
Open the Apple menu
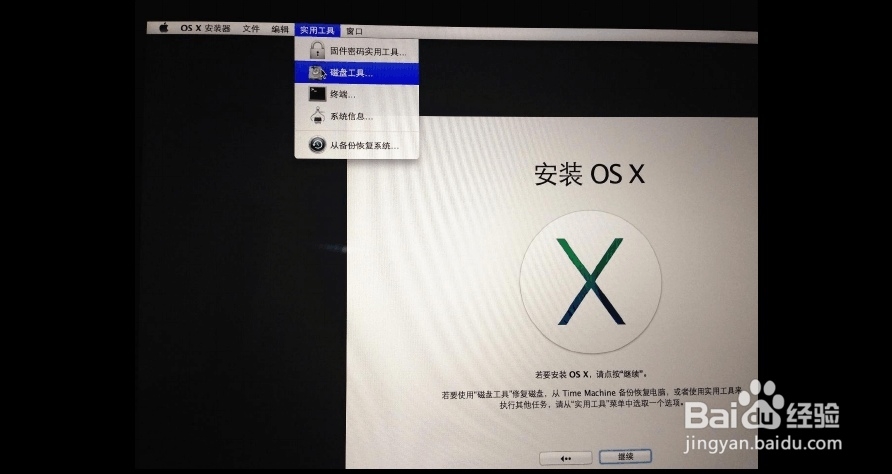[x=164, y=28]
